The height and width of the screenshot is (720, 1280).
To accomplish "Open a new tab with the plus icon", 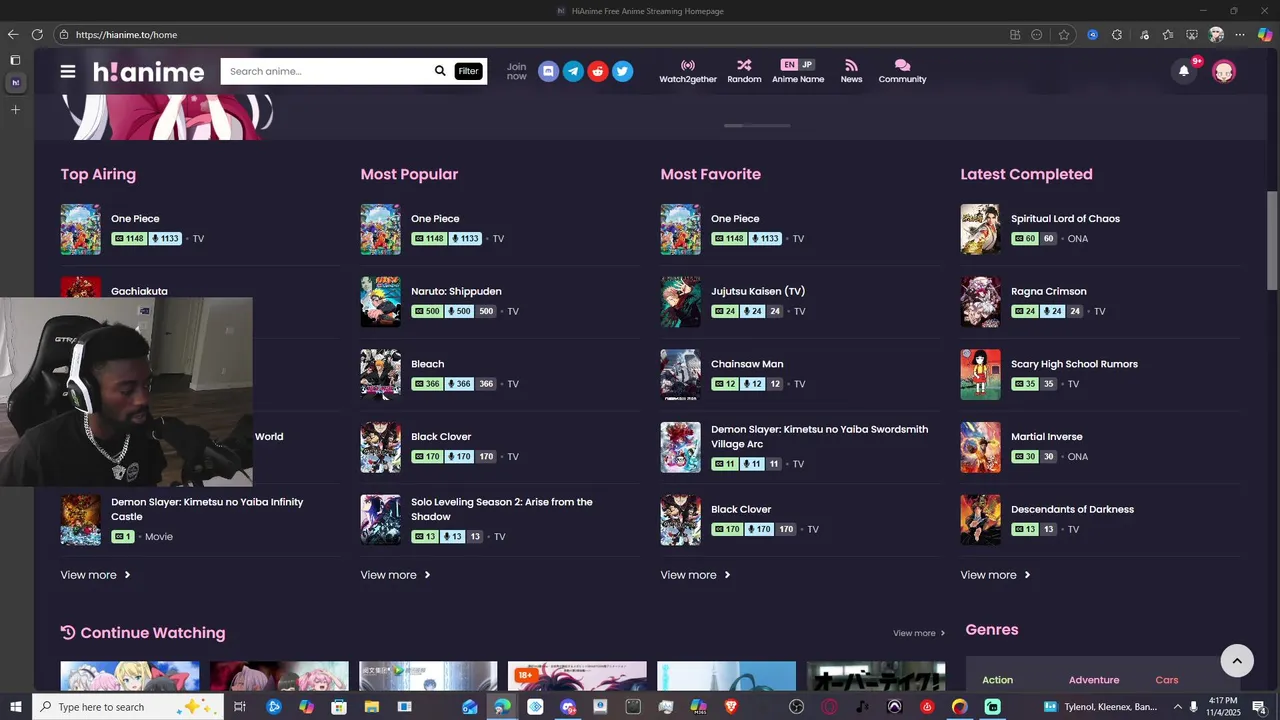I will 15,109.
